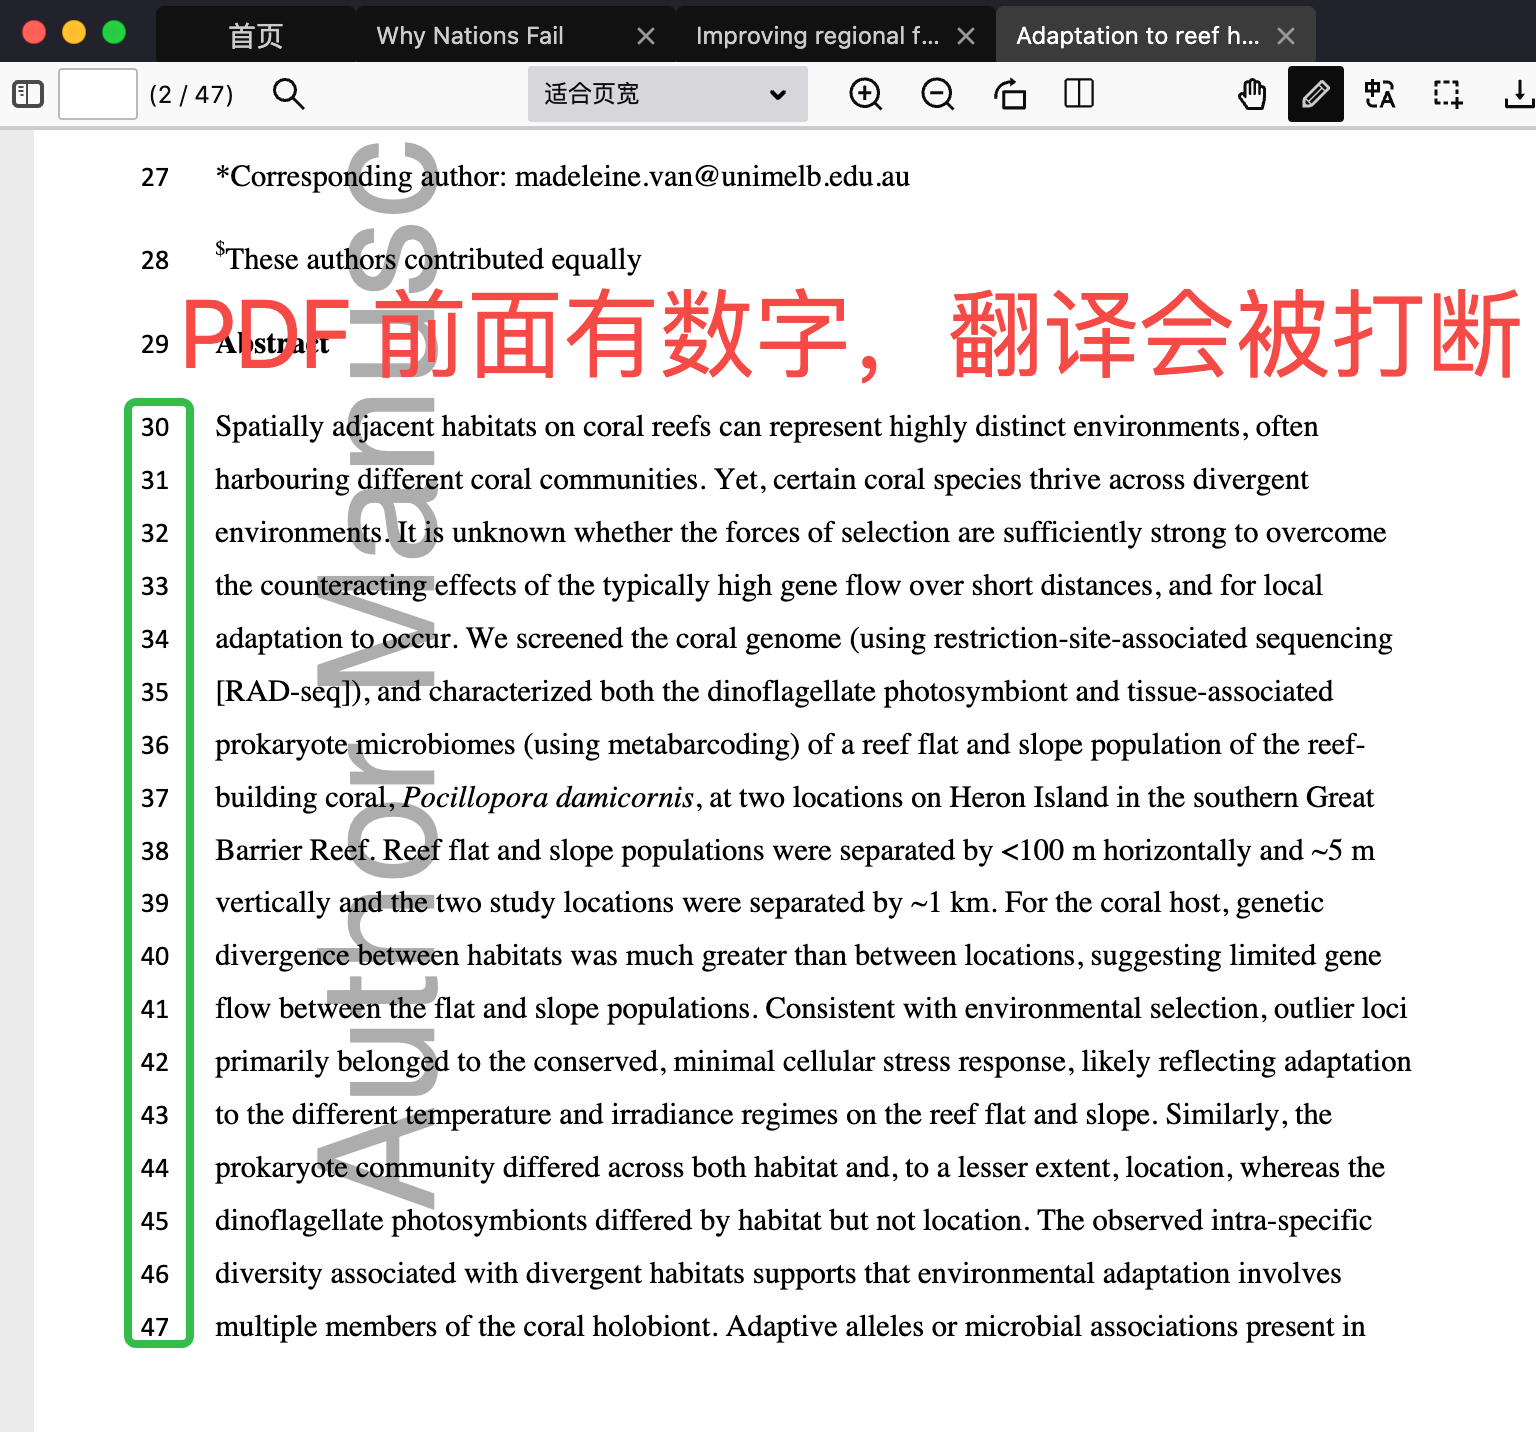1536x1432 pixels.
Task: Close the Improving regional tab
Action: point(966,36)
